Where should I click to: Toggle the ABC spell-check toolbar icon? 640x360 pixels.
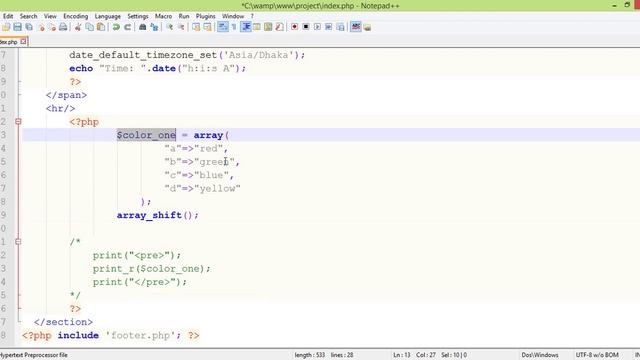coord(356,27)
